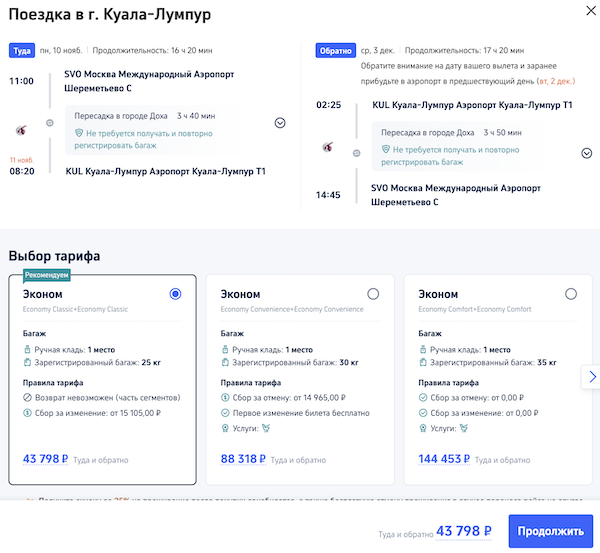The image size is (600, 553).
Task: Click the checked baggage icon for 30 кг
Action: click(225, 363)
